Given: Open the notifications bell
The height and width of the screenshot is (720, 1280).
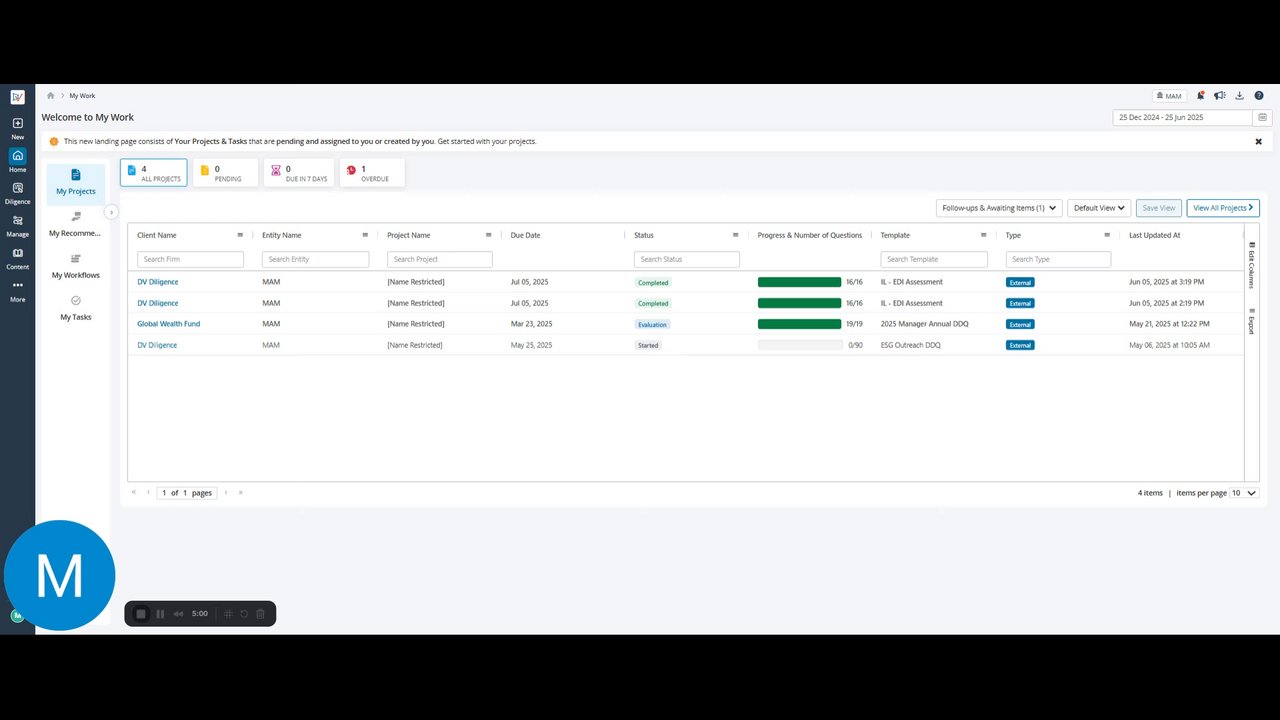Looking at the screenshot, I should [x=1200, y=96].
